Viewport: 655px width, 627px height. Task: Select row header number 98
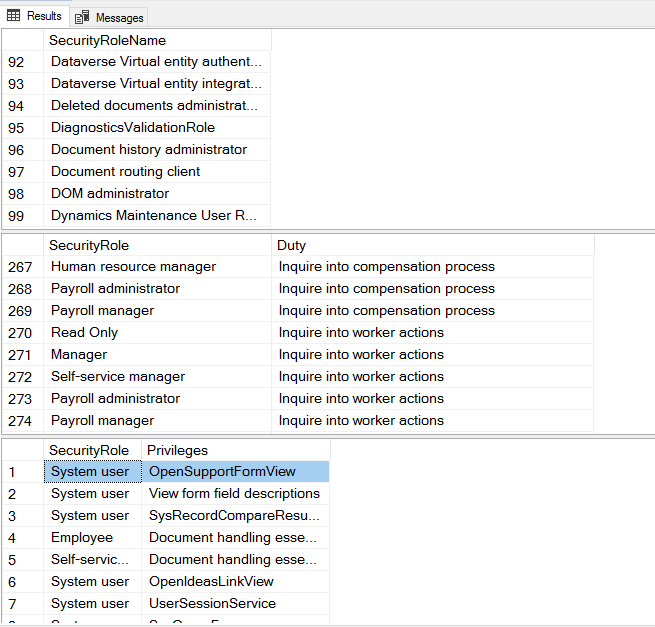pyautogui.click(x=23, y=194)
